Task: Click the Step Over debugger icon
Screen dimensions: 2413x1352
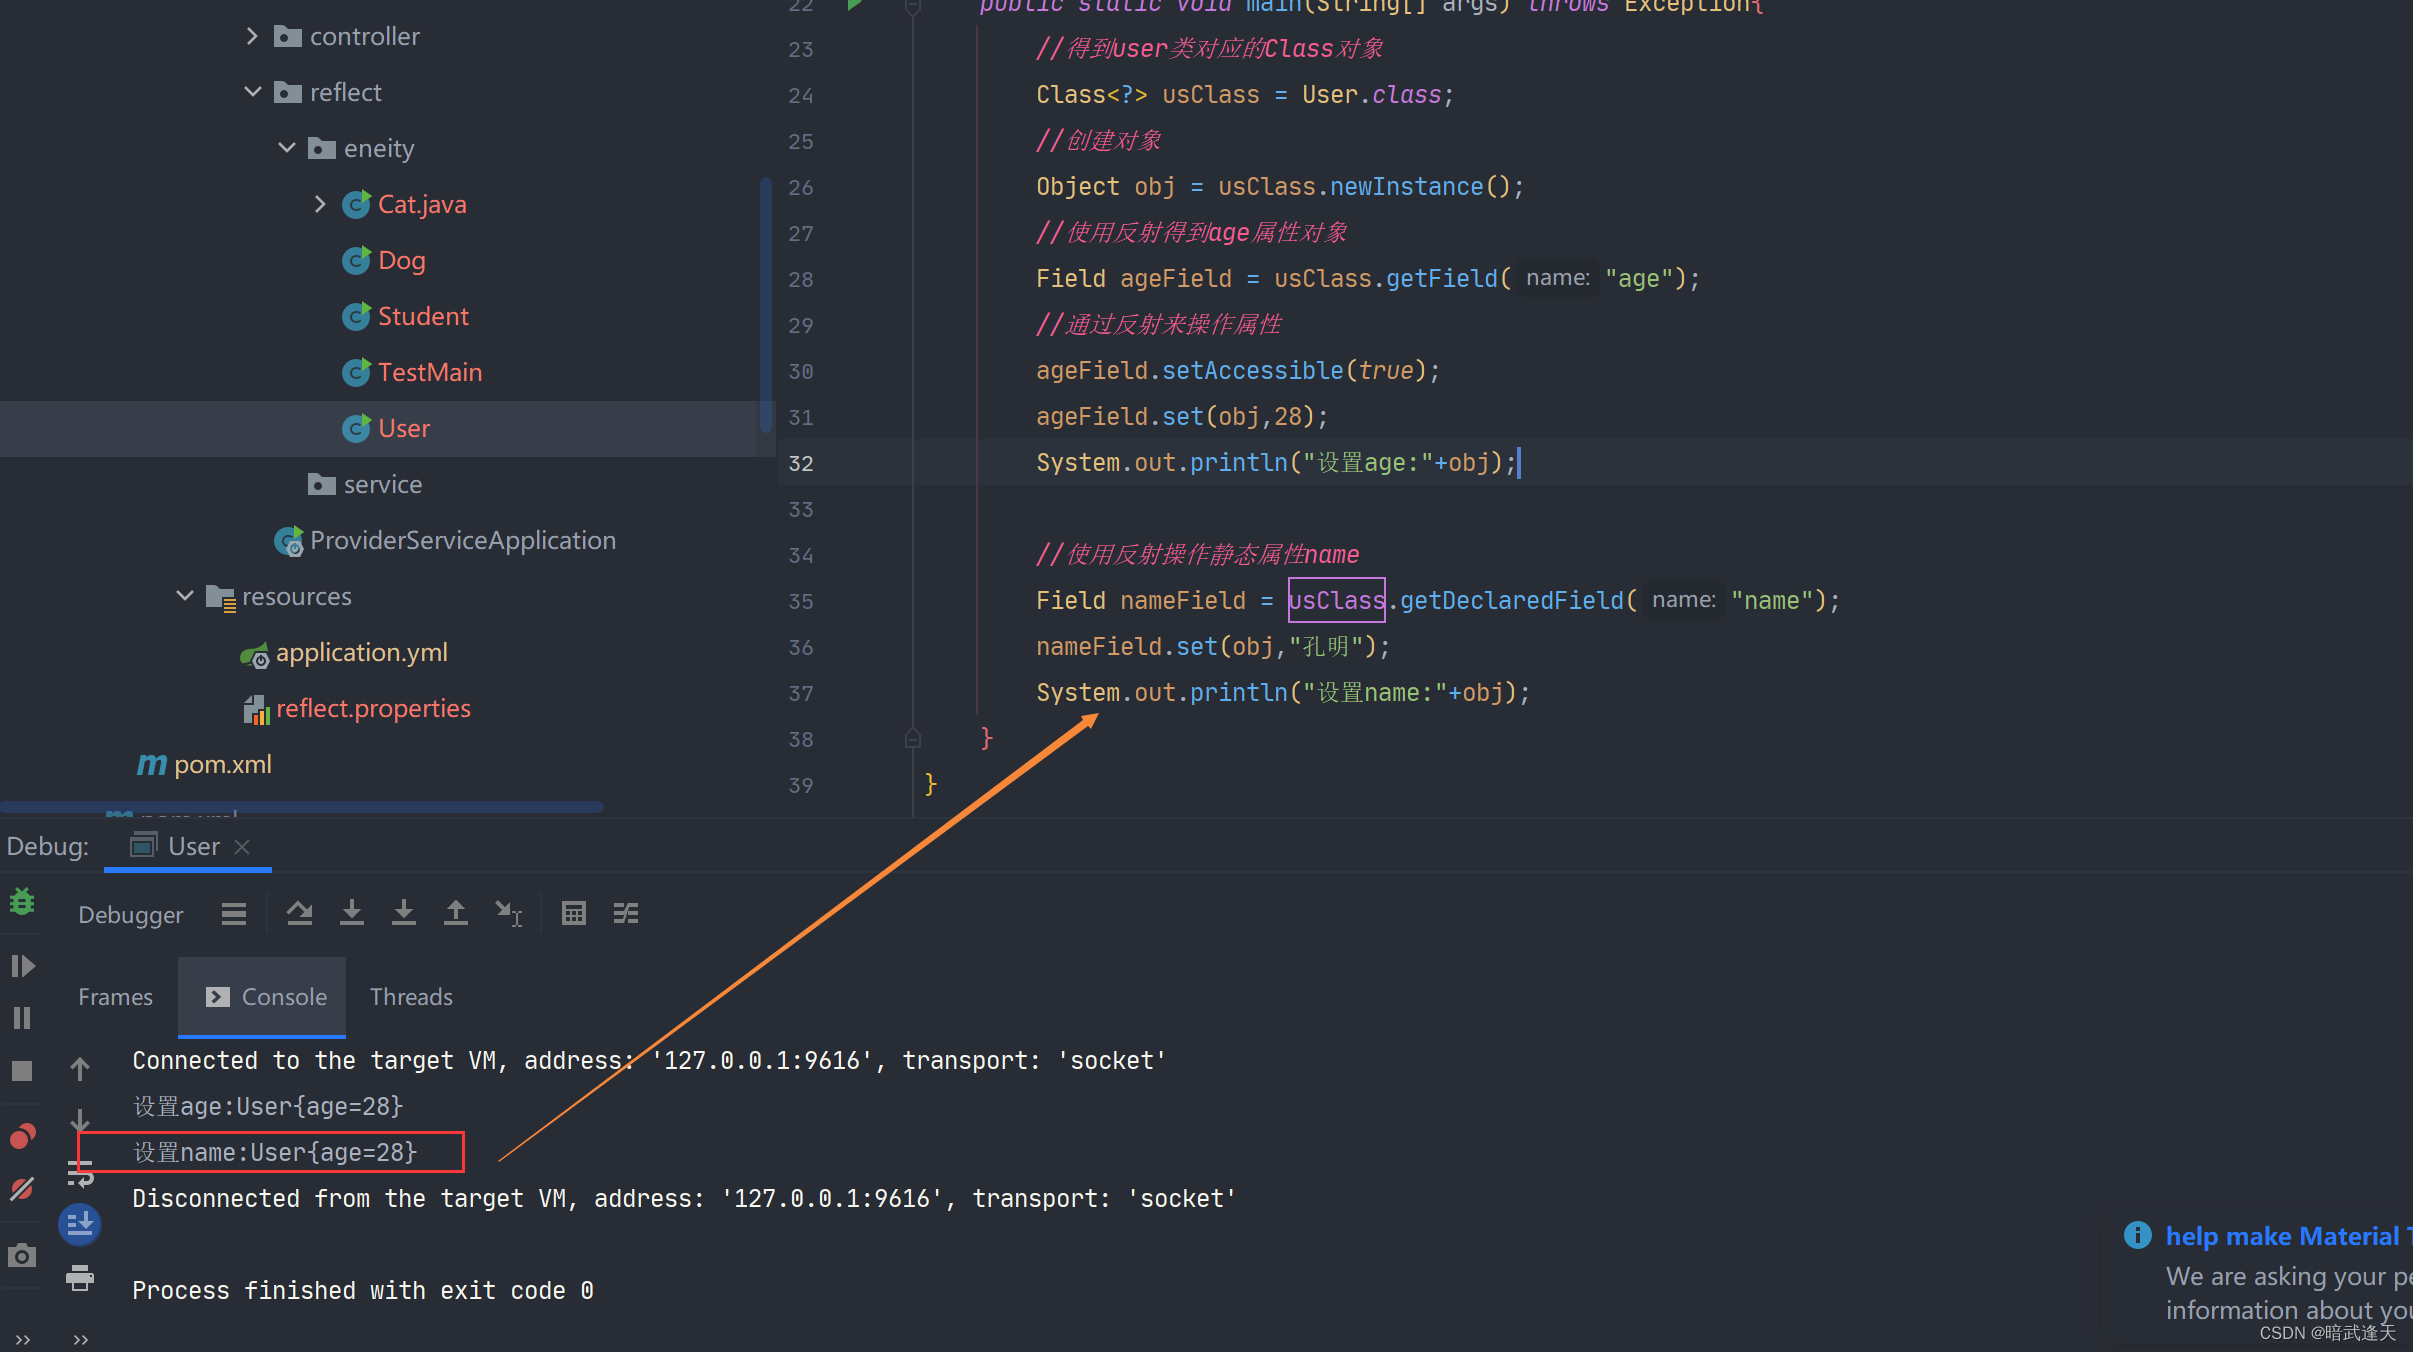Action: tap(299, 913)
